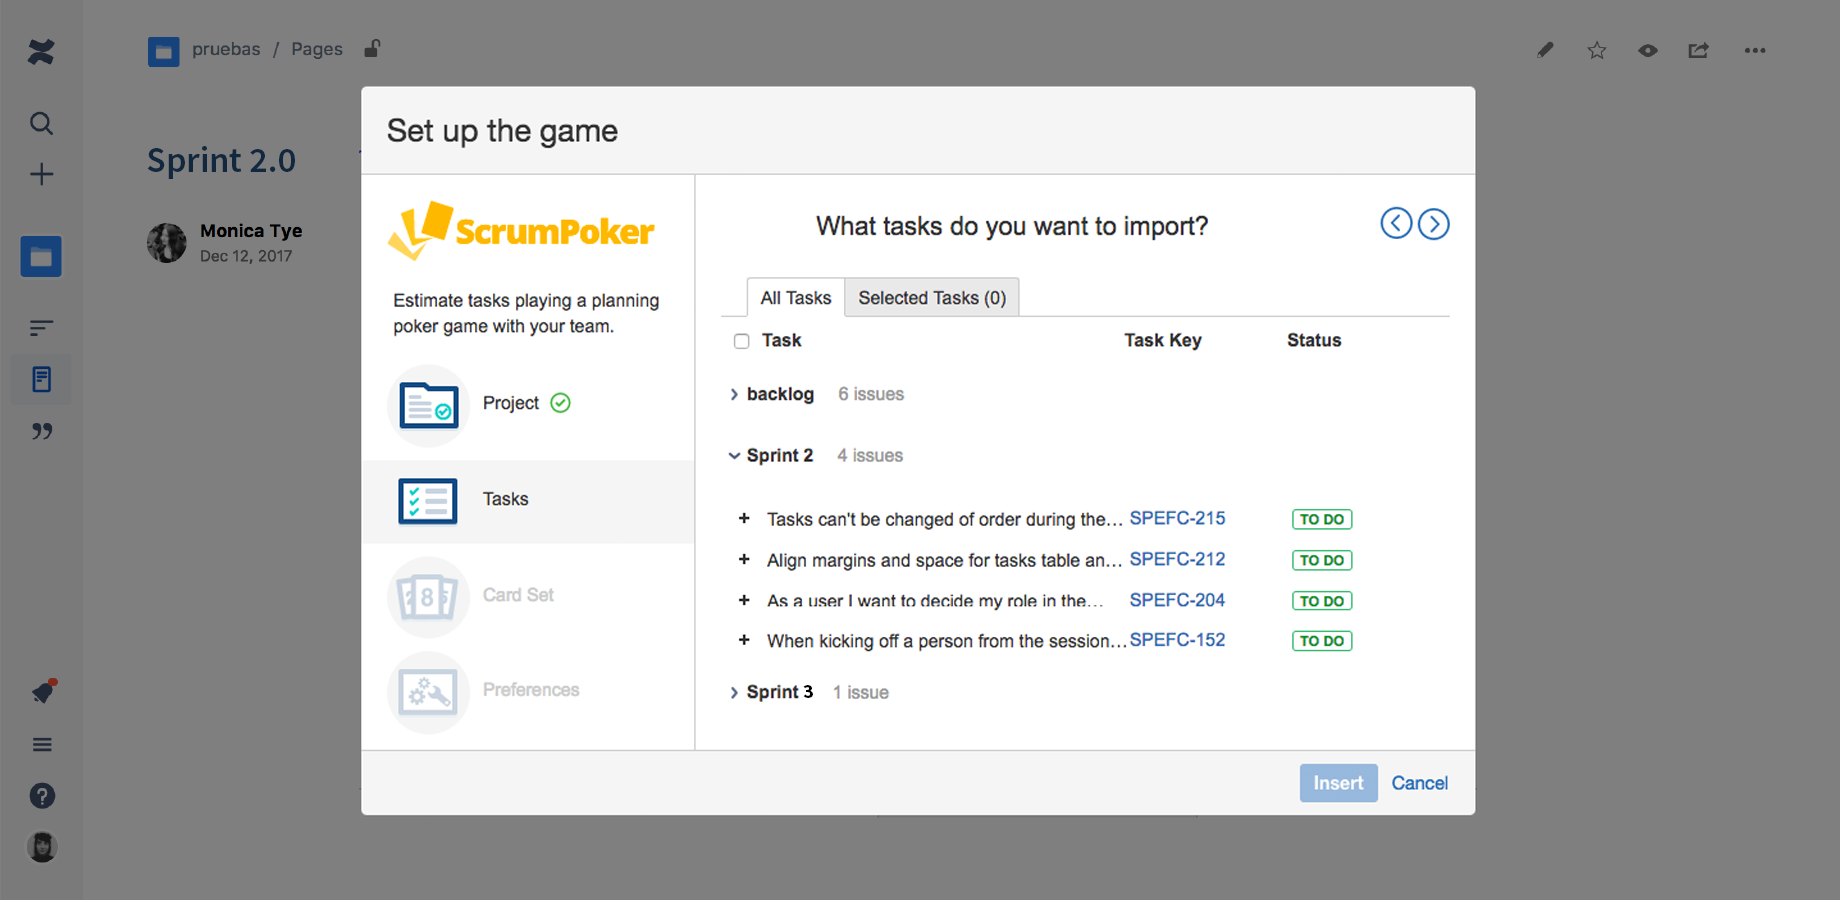
Task: Open the pages icon in sidebar
Action: [41, 379]
